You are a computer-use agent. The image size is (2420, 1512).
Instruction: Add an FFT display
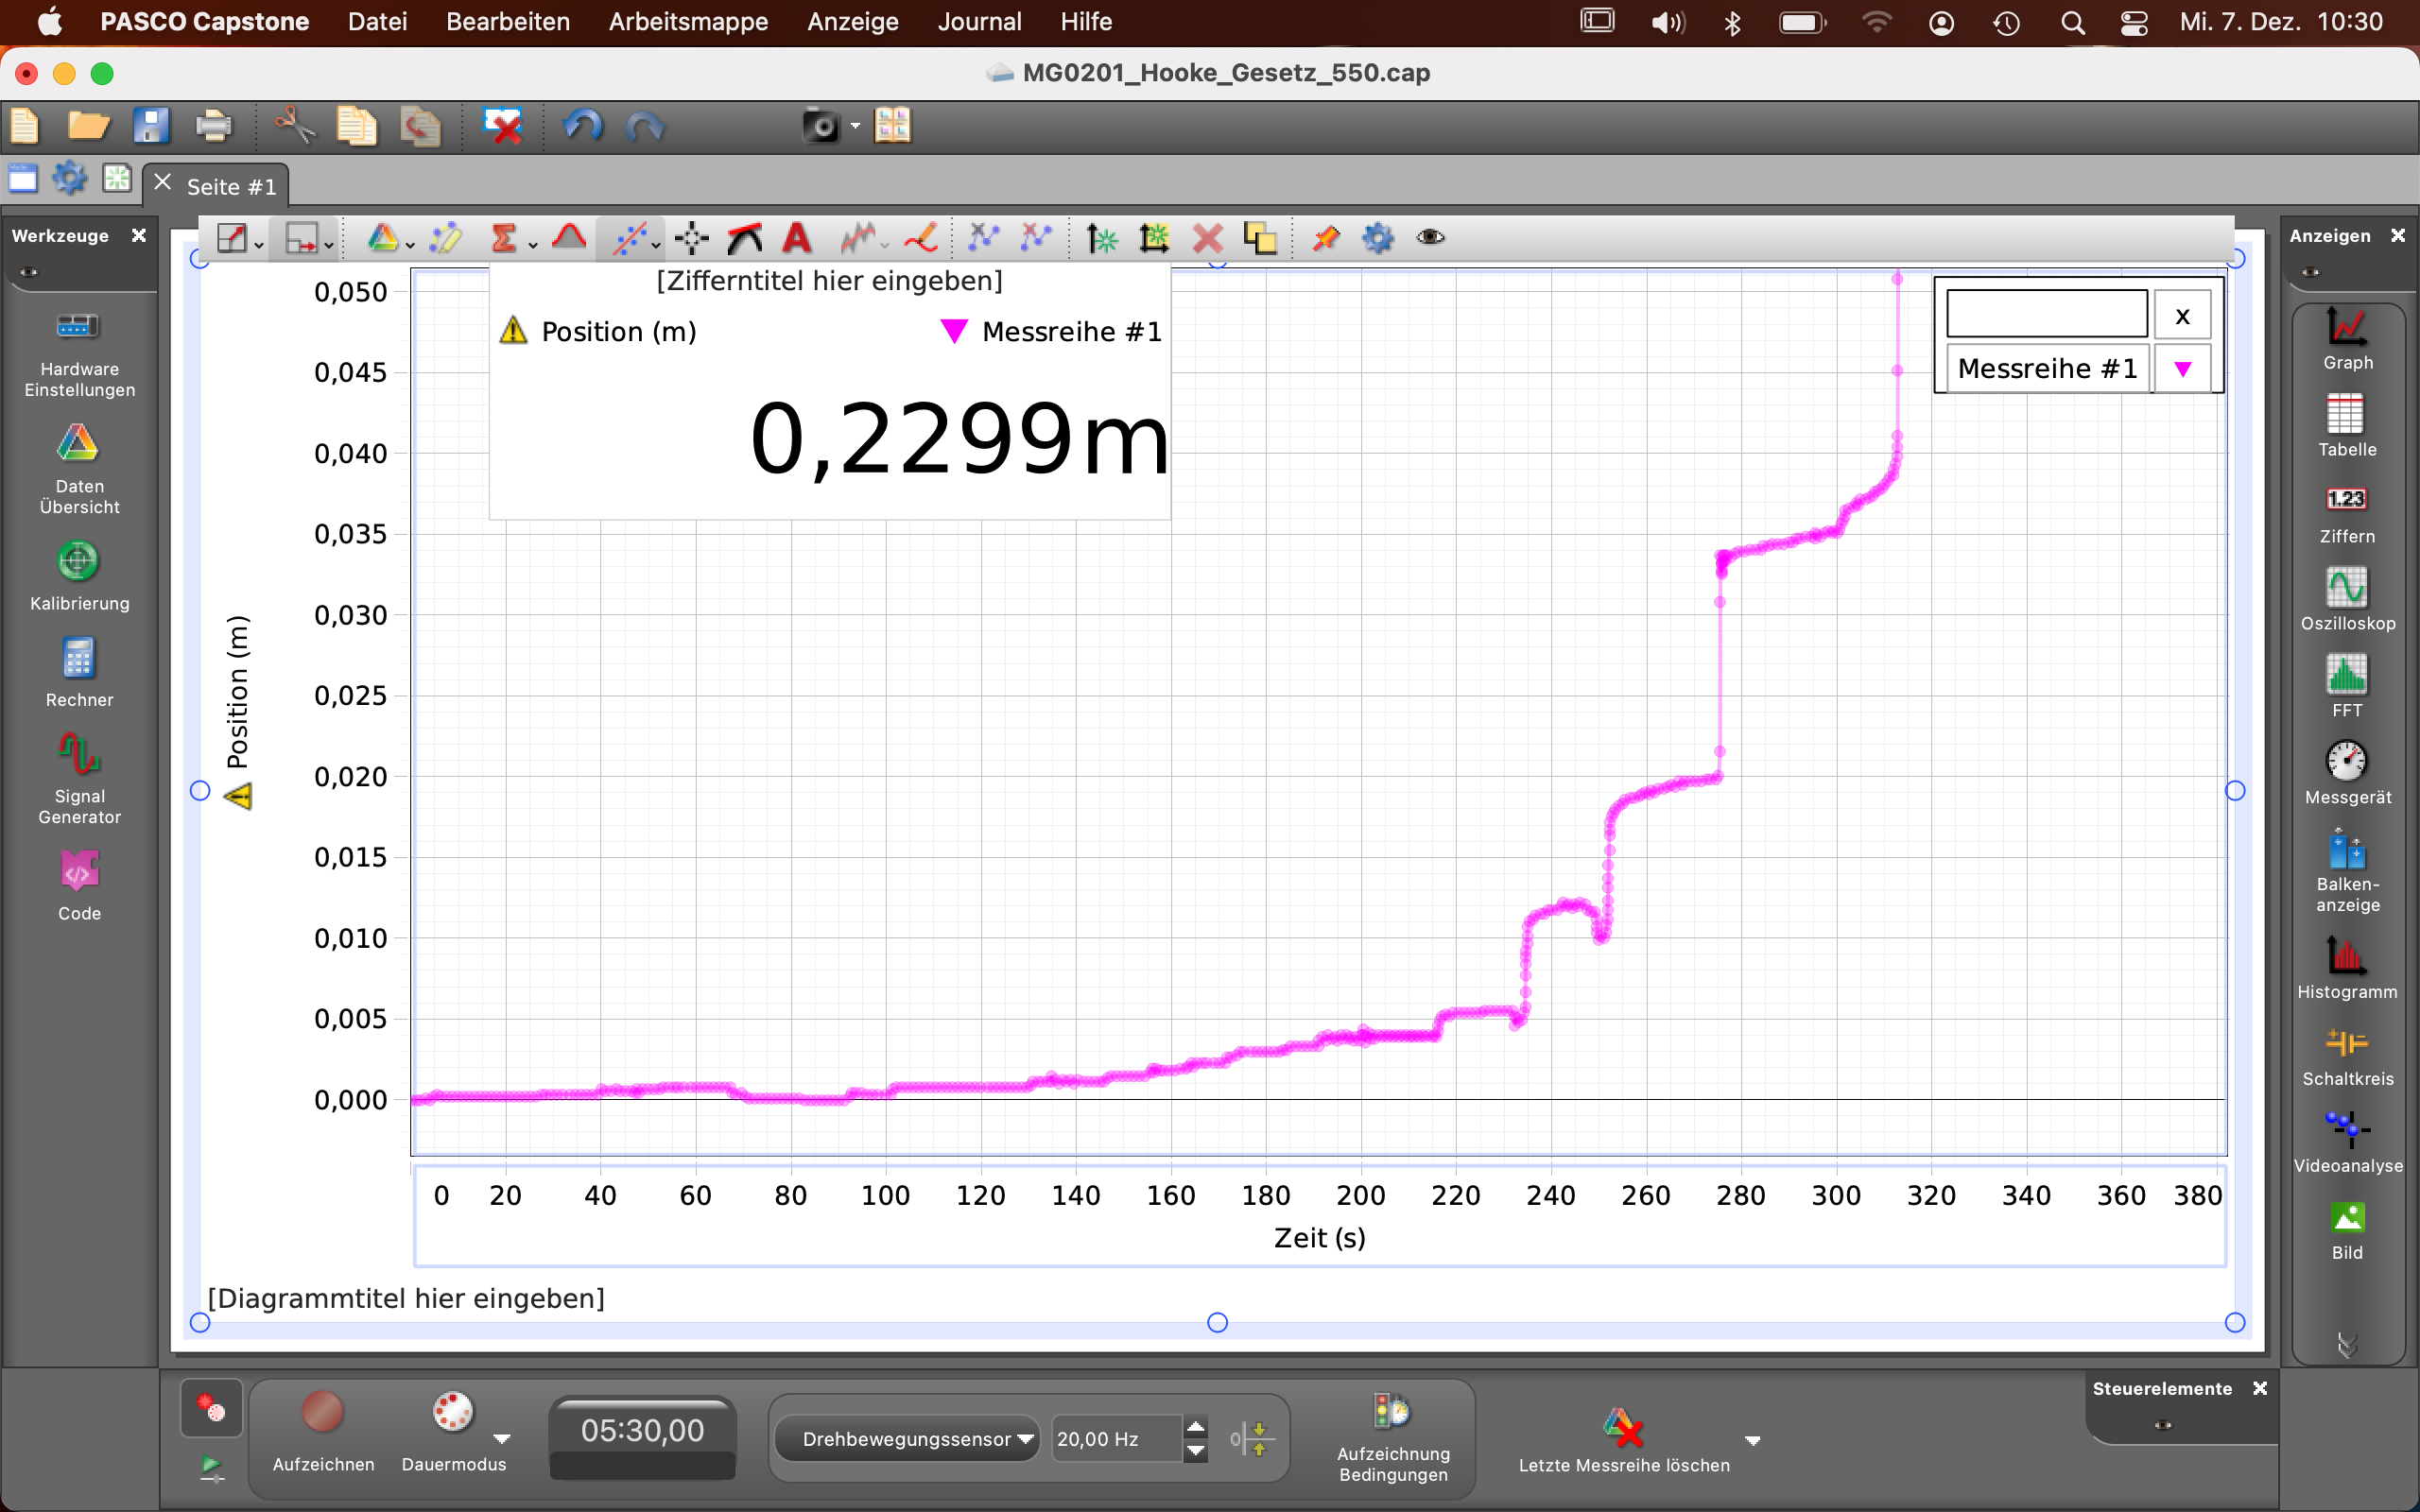(2347, 687)
